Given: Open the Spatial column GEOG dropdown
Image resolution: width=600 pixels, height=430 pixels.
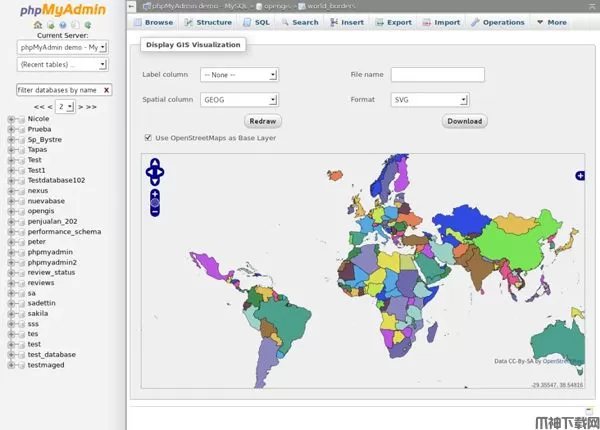Looking at the screenshot, I should pyautogui.click(x=238, y=100).
